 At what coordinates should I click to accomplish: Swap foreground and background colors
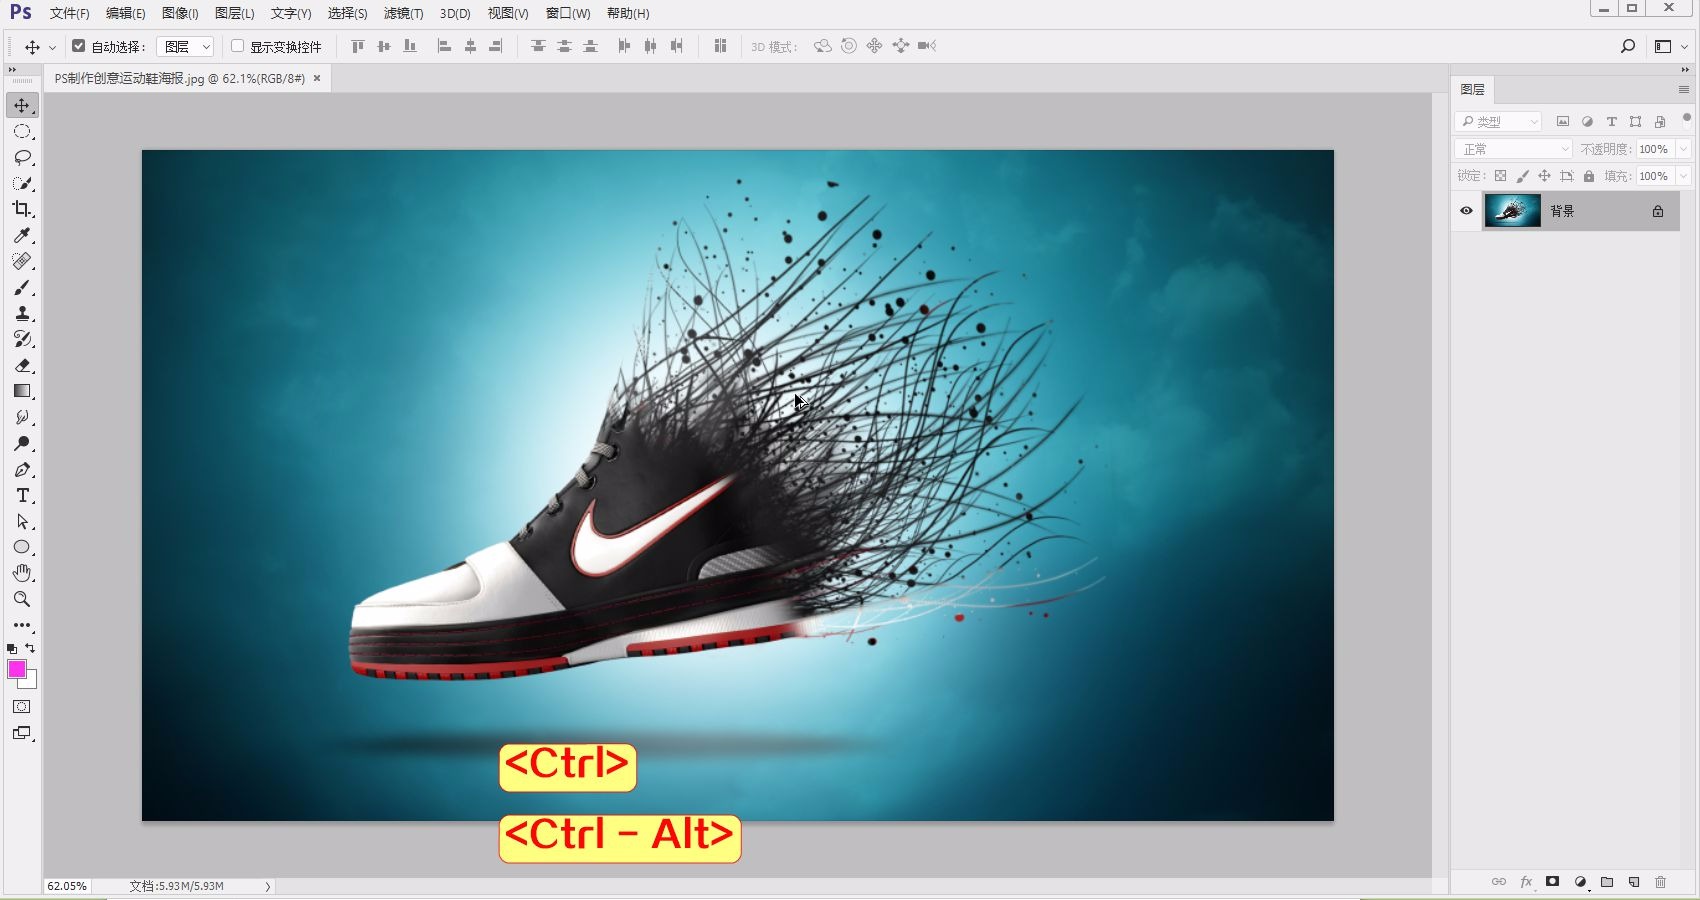click(30, 648)
